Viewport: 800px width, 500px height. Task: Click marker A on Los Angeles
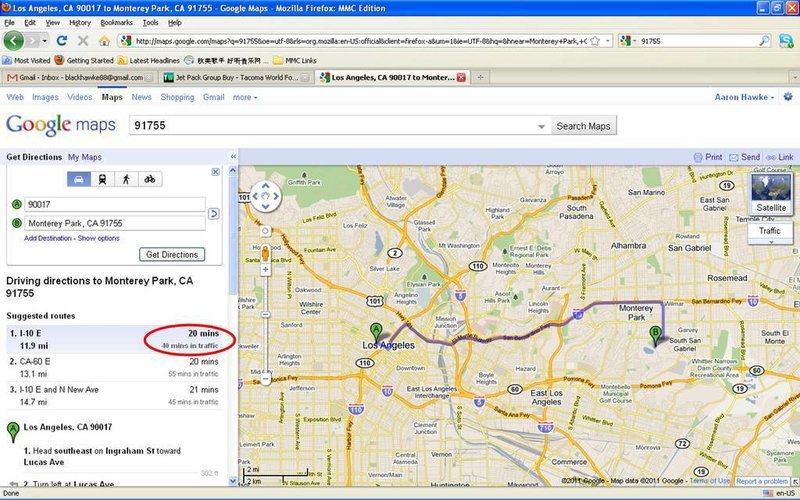coord(376,332)
